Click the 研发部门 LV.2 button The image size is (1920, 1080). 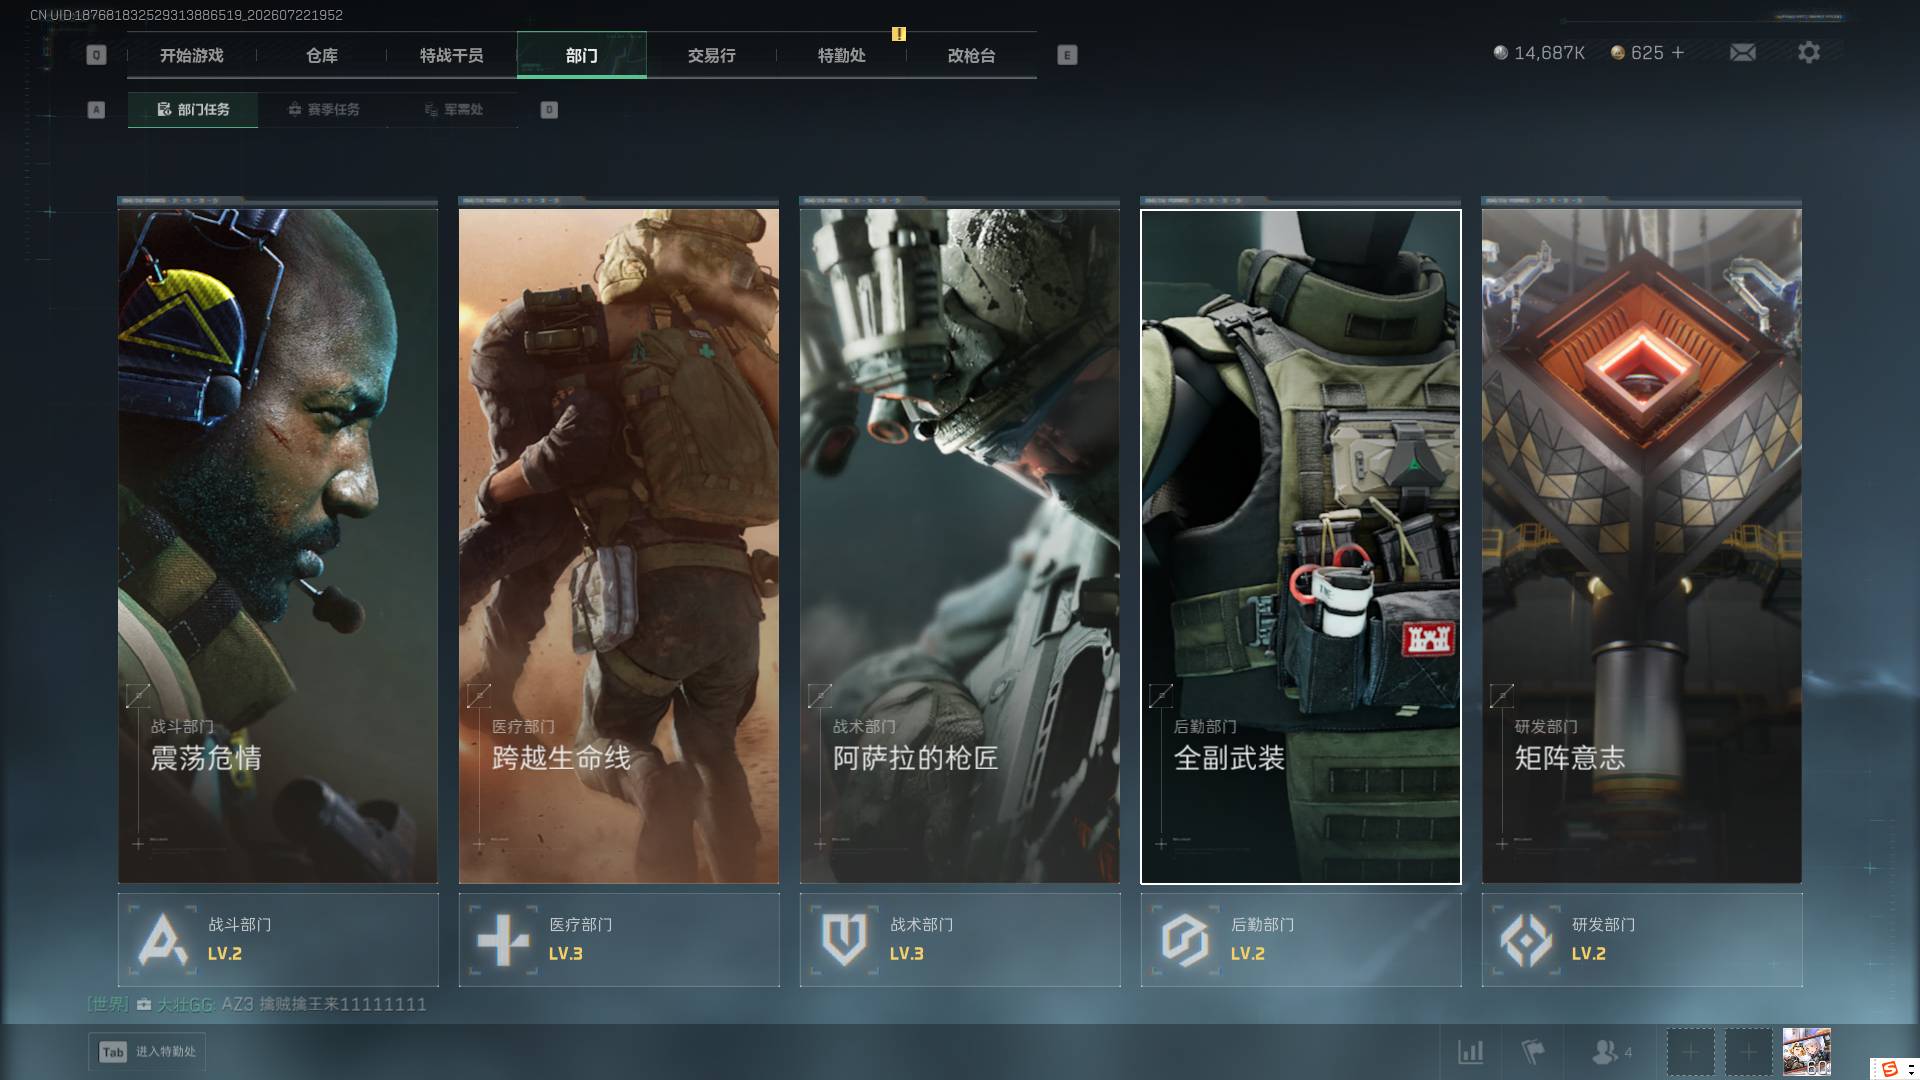tap(1642, 940)
